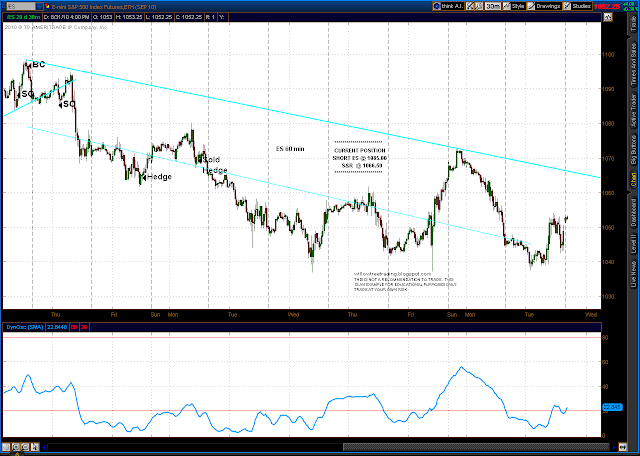Open the 30m timeframe dropdown
Image resolution: width=640 pixels, height=456 pixels.
493,6
